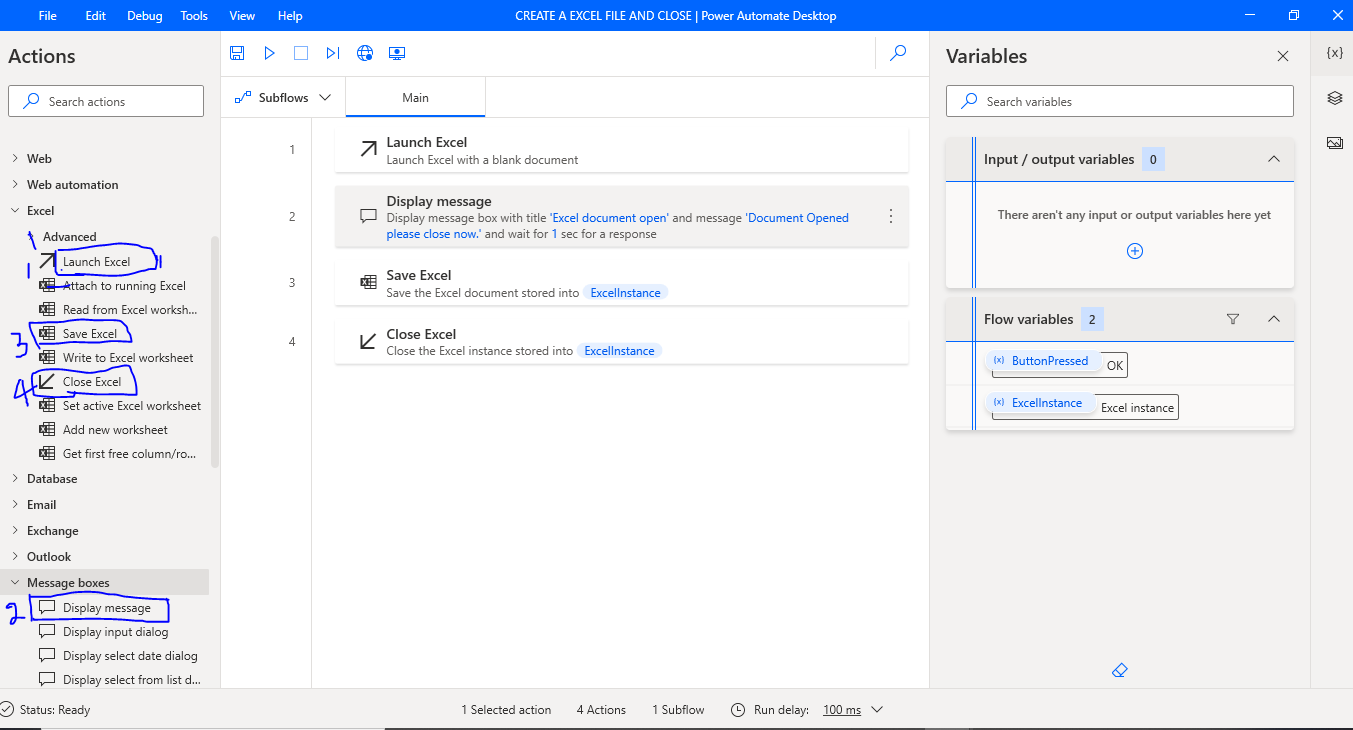Select the Close Excel action in Actions pane
Image resolution: width=1353 pixels, height=730 pixels.
coord(92,382)
